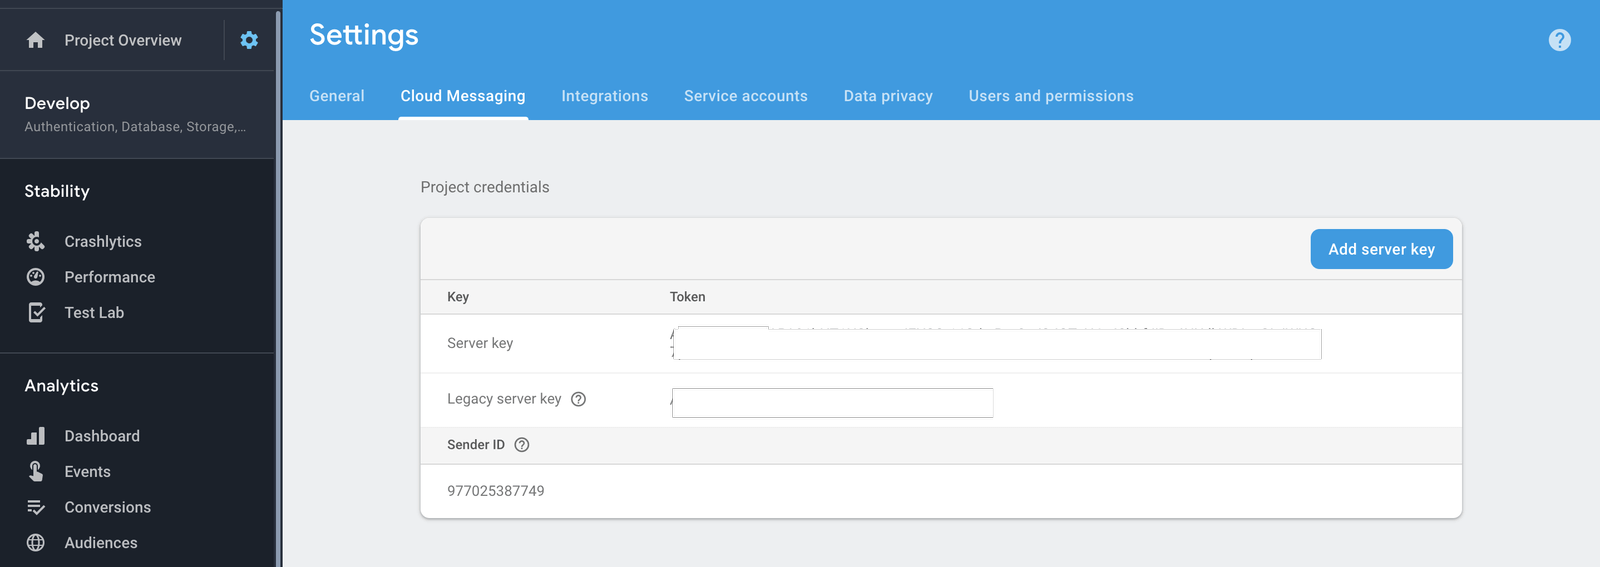Click the Dashboard bar chart icon
1600x567 pixels.
coord(36,436)
